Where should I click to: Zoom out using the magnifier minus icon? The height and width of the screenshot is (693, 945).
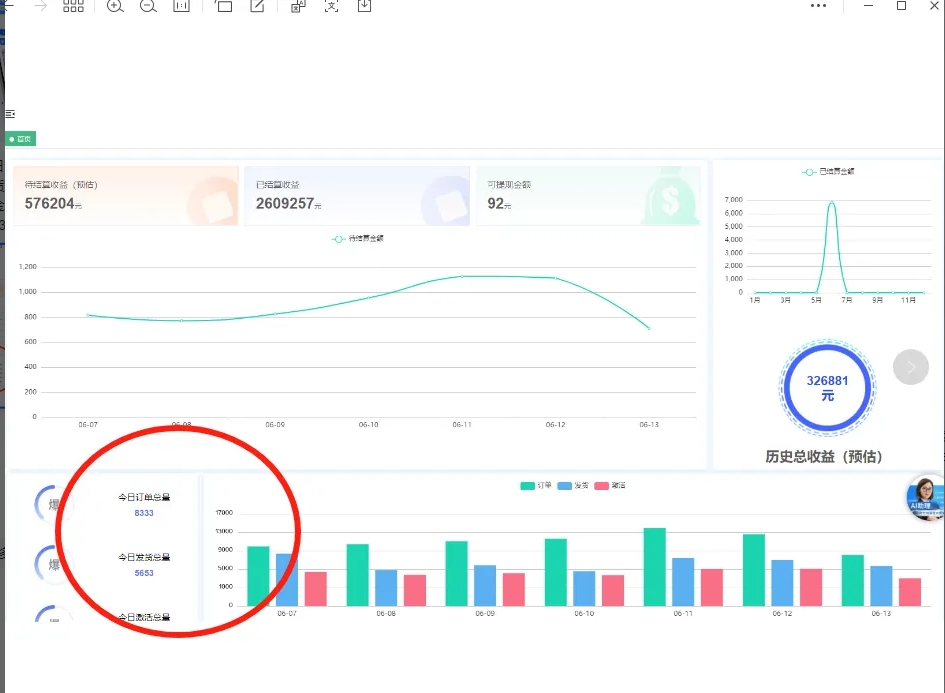pos(148,6)
